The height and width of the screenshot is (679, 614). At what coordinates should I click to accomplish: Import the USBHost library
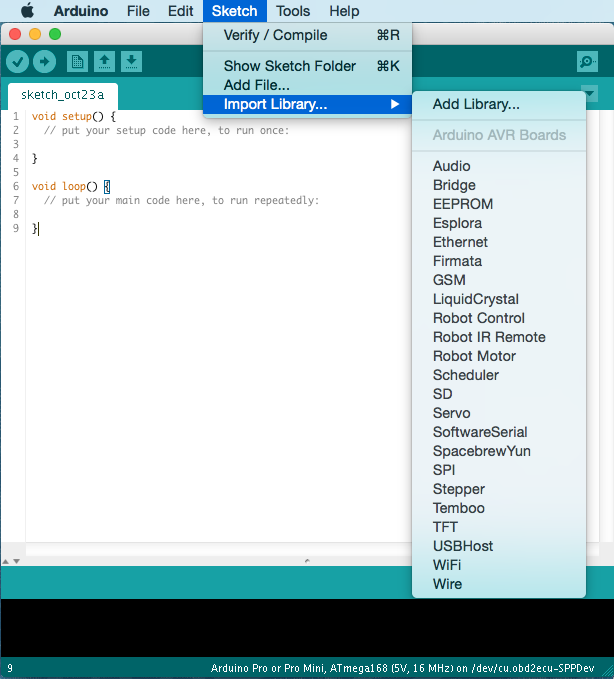(499, 546)
